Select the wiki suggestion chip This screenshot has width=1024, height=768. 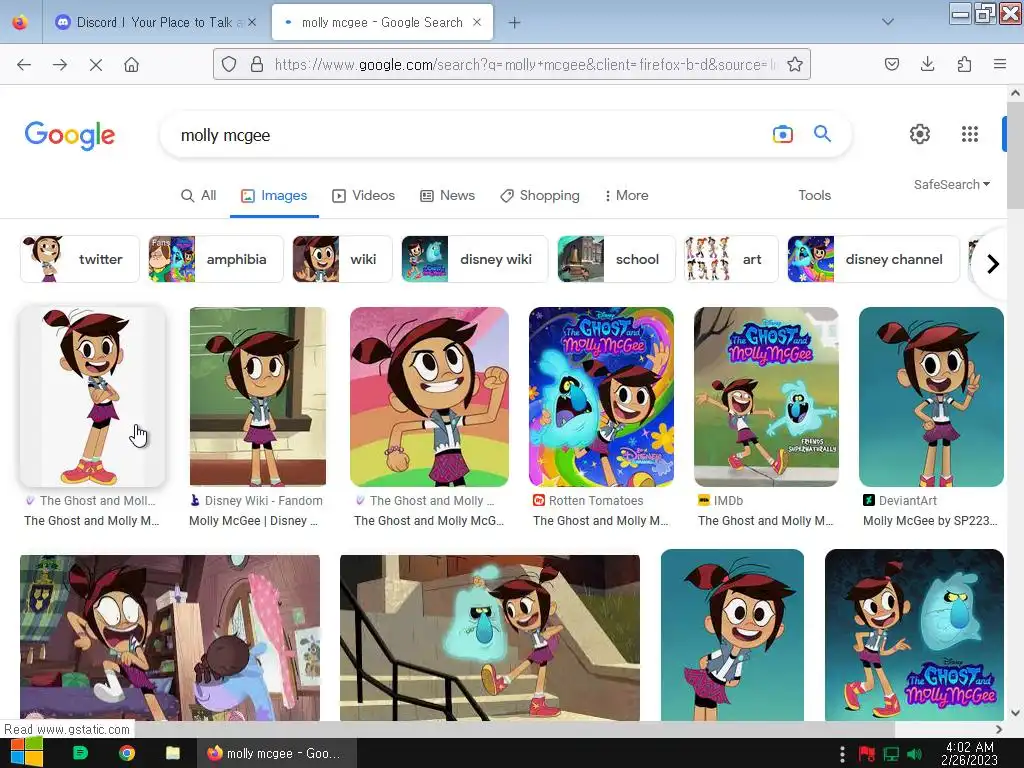point(342,259)
